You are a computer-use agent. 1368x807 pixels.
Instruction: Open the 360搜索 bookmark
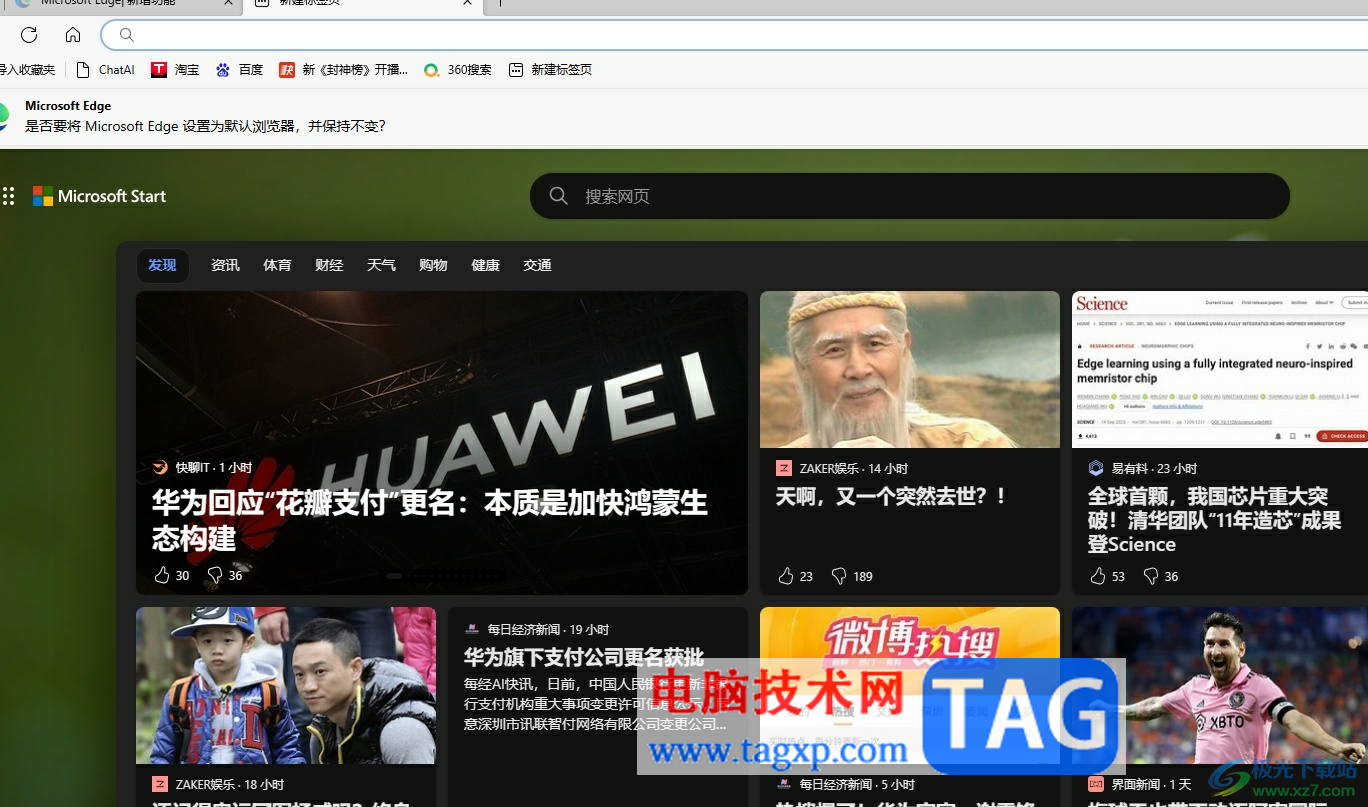[458, 70]
